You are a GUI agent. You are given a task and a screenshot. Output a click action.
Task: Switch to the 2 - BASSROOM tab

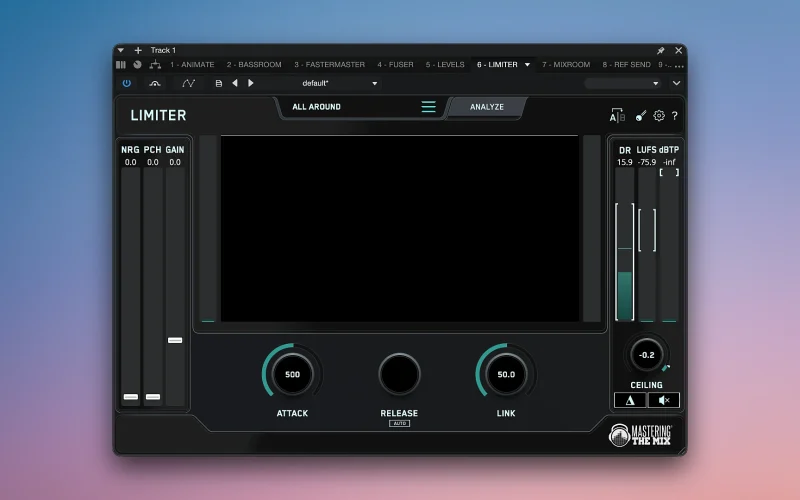(x=254, y=65)
